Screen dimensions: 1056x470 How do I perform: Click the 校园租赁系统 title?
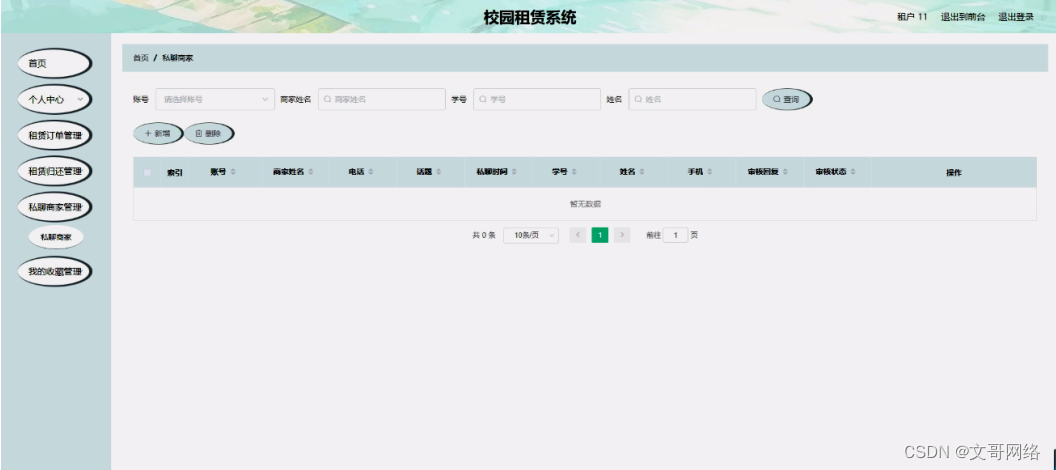pos(530,18)
